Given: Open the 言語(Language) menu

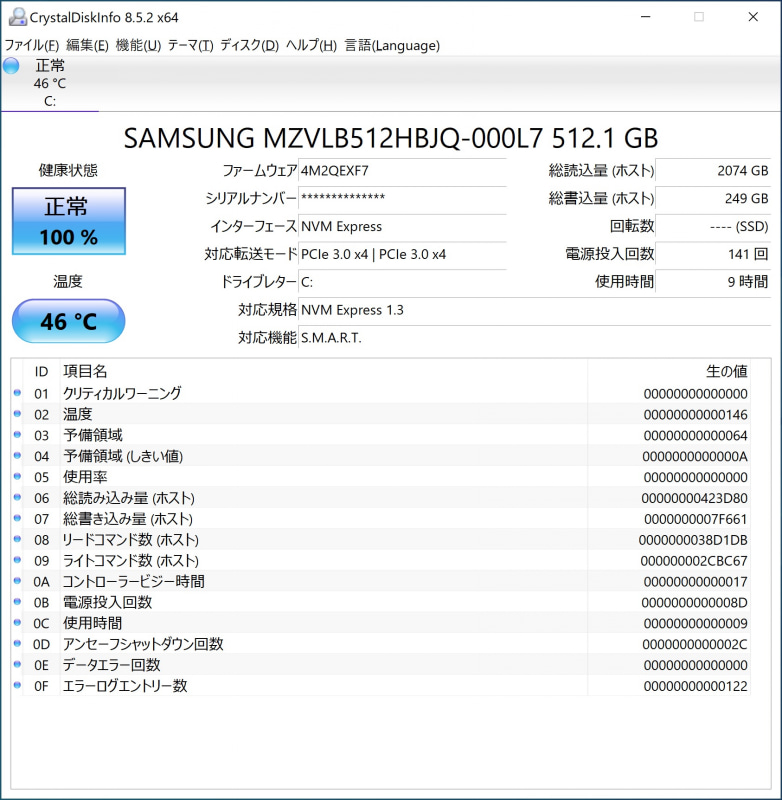Looking at the screenshot, I should [x=392, y=45].
